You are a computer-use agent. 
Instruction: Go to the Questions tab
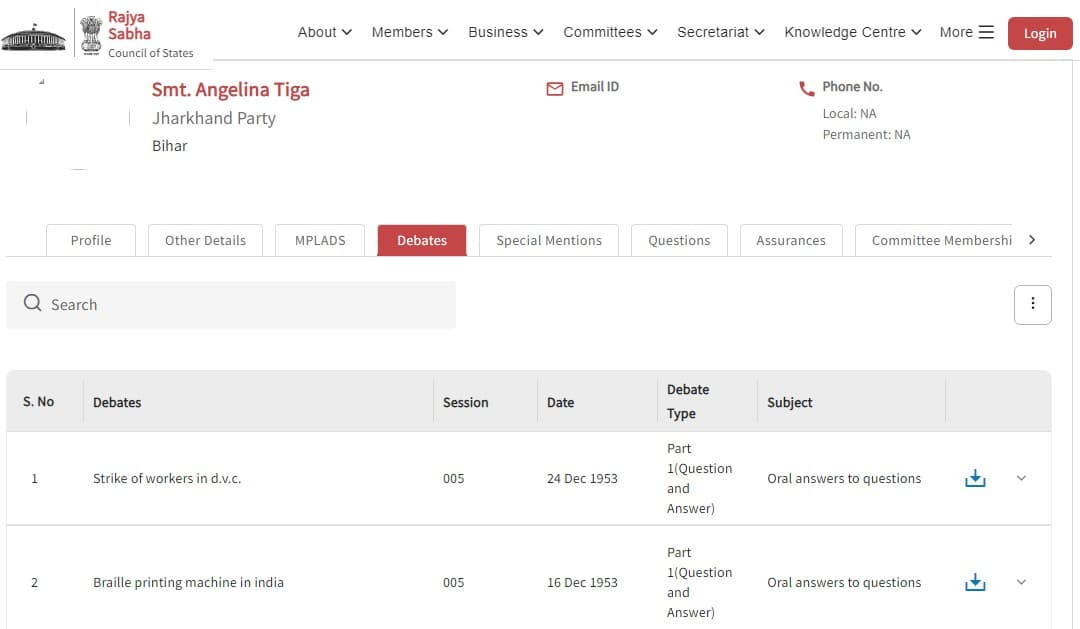tap(679, 240)
